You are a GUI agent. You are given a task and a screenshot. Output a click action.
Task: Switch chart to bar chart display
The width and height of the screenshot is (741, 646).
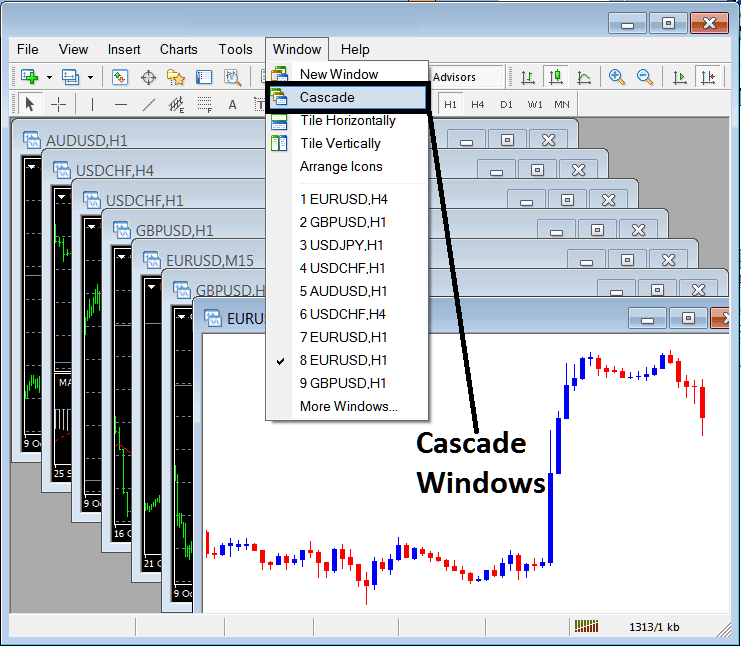coord(524,77)
